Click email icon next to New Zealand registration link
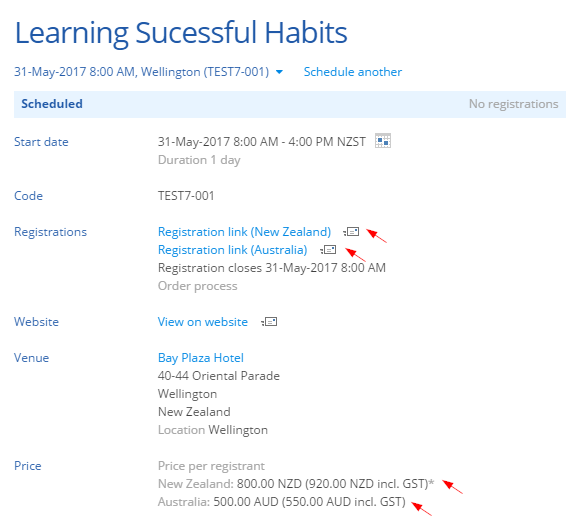 [351, 232]
